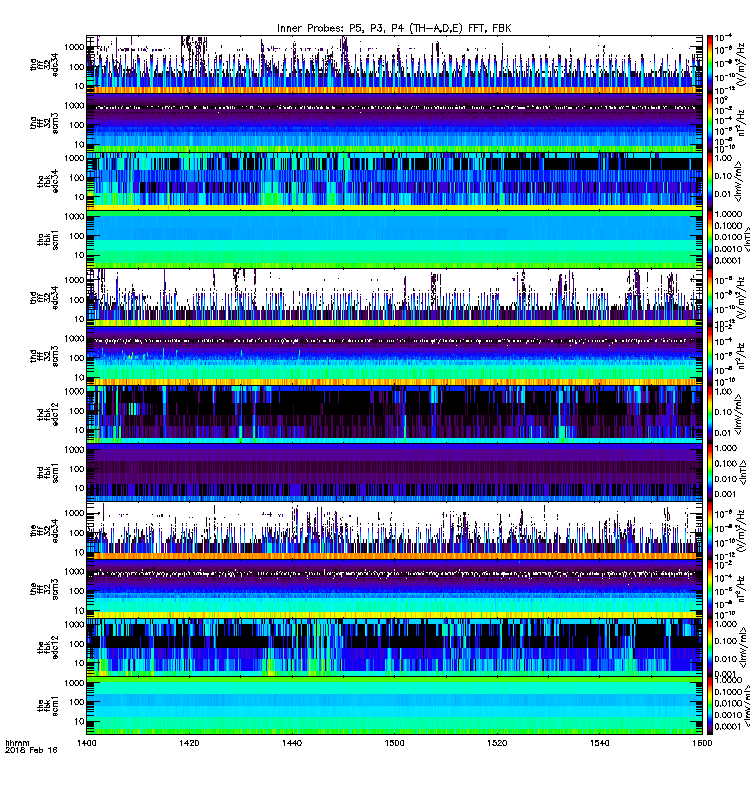The image size is (750, 800).
Task: Click the '1500' time axis label
Action: (394, 743)
